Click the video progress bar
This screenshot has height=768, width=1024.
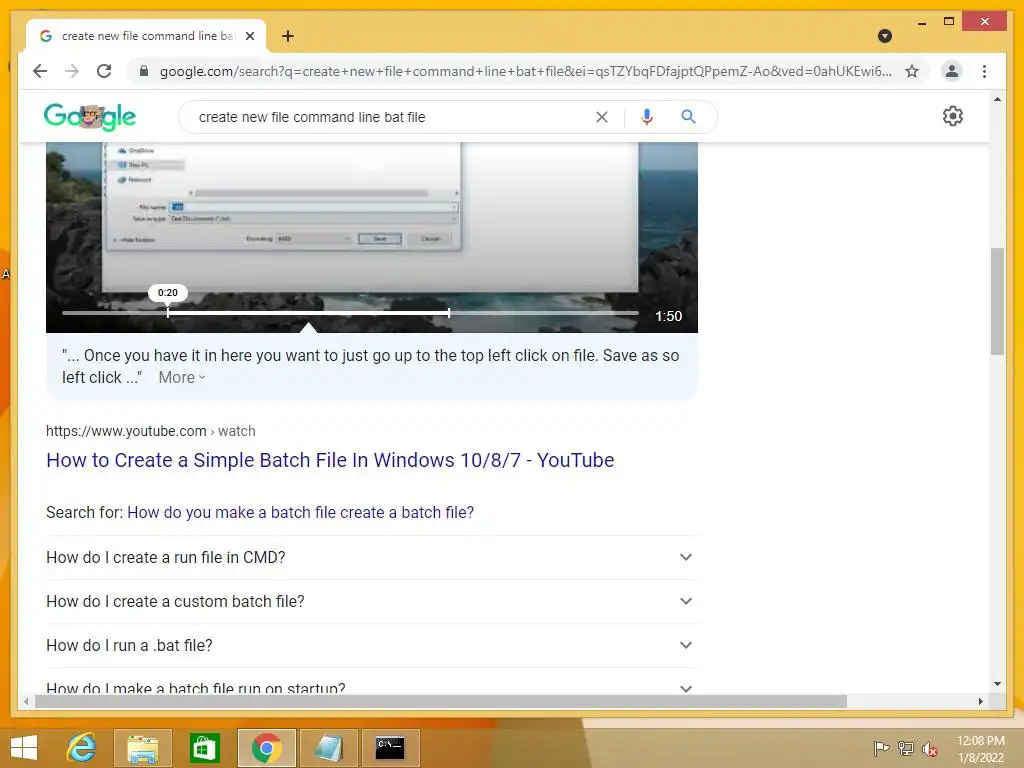click(350, 313)
